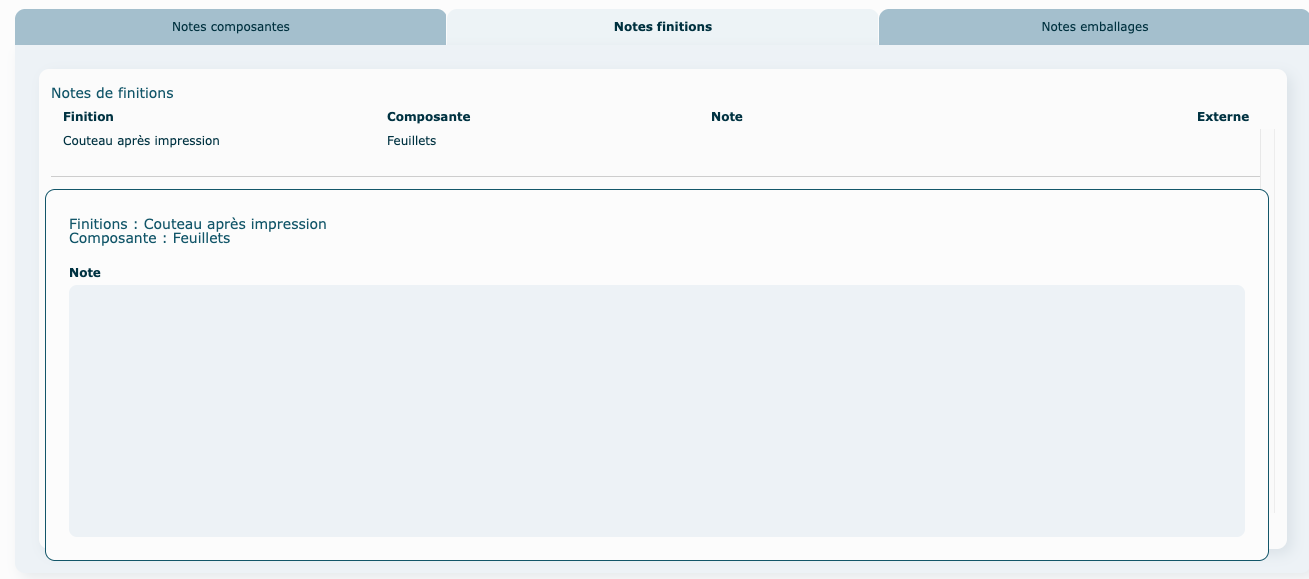The height and width of the screenshot is (579, 1309).
Task: Click the bold Note label above the text area
Action: pos(85,273)
